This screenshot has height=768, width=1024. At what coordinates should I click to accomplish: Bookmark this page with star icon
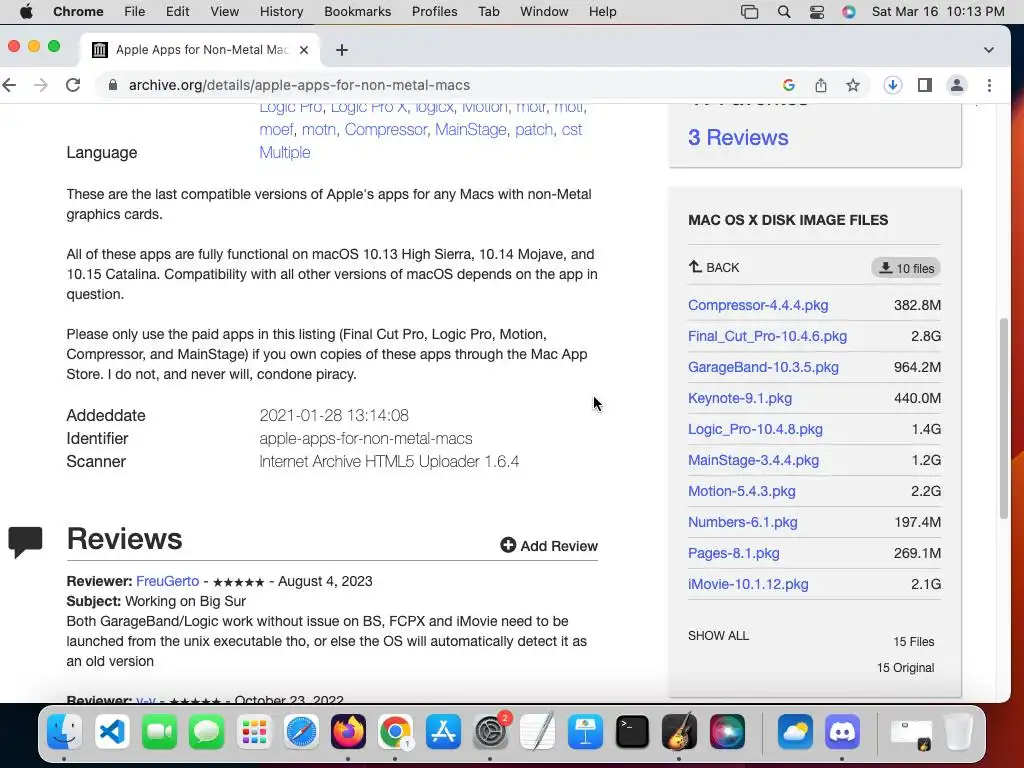point(853,85)
